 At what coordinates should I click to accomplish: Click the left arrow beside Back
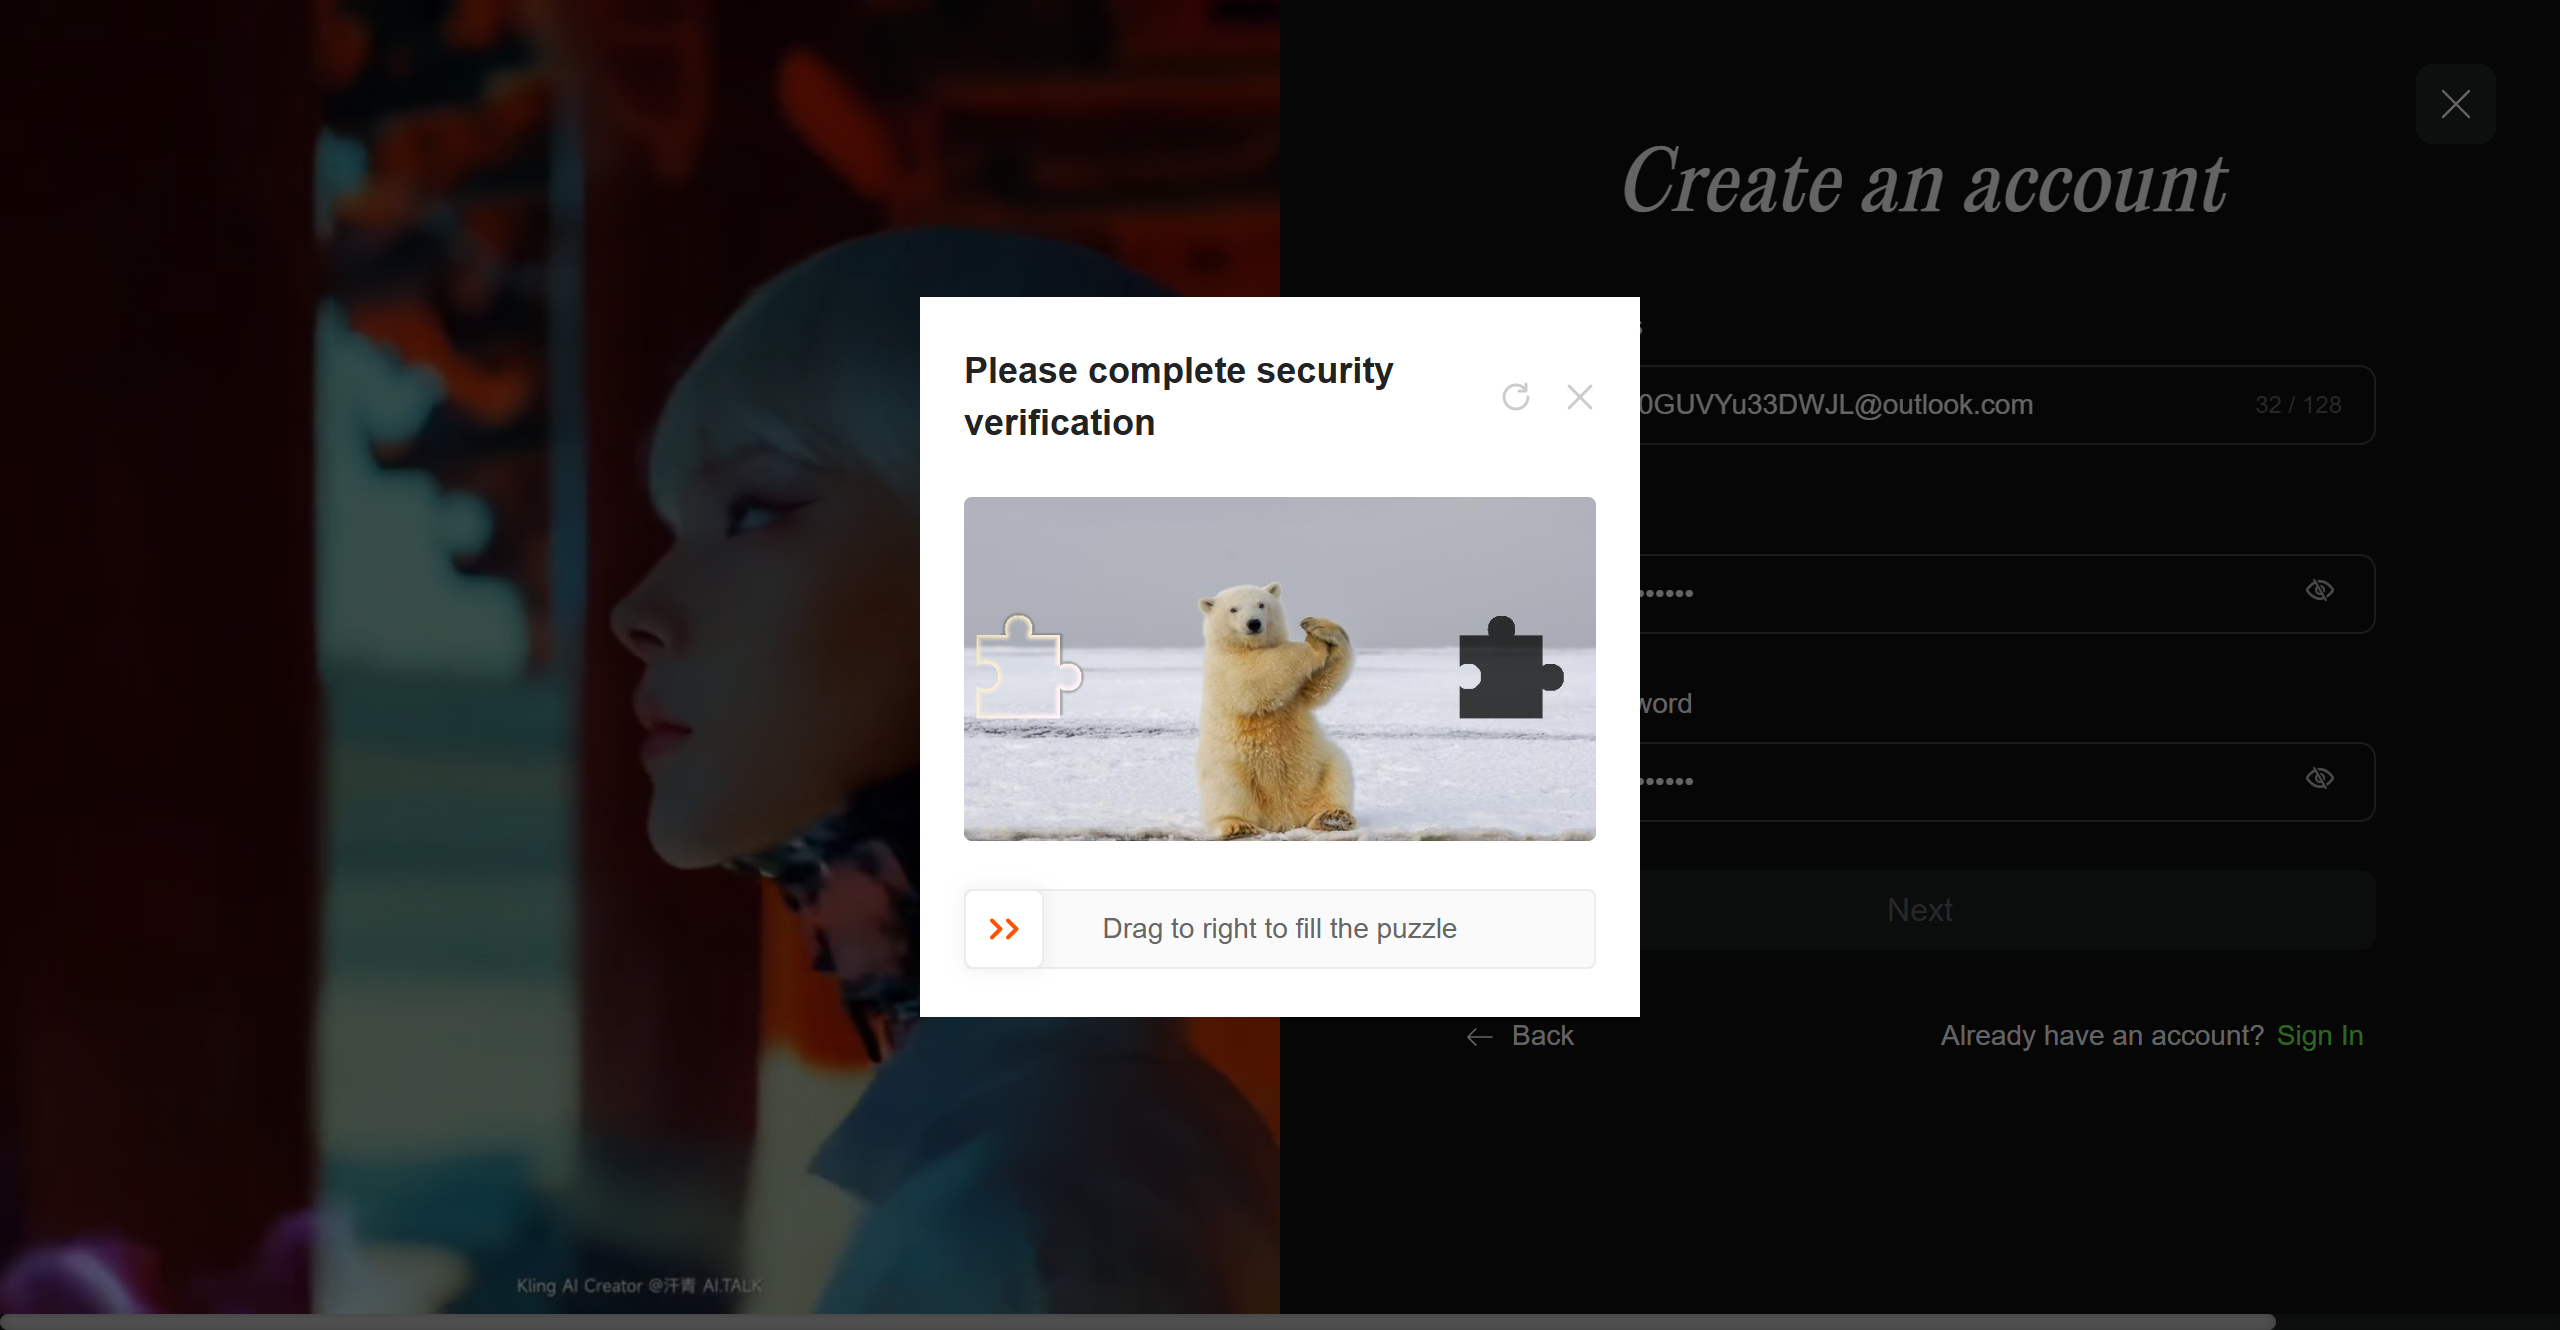[1479, 1037]
